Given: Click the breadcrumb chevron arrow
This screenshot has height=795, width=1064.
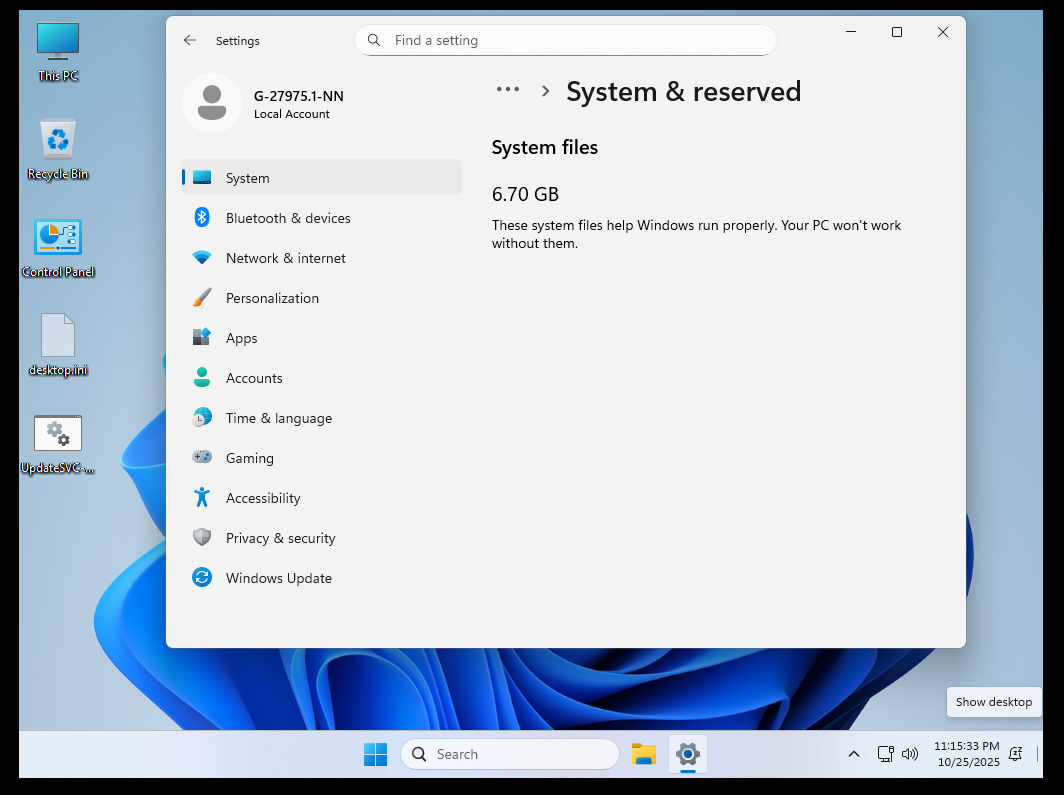Looking at the screenshot, I should tap(546, 91).
